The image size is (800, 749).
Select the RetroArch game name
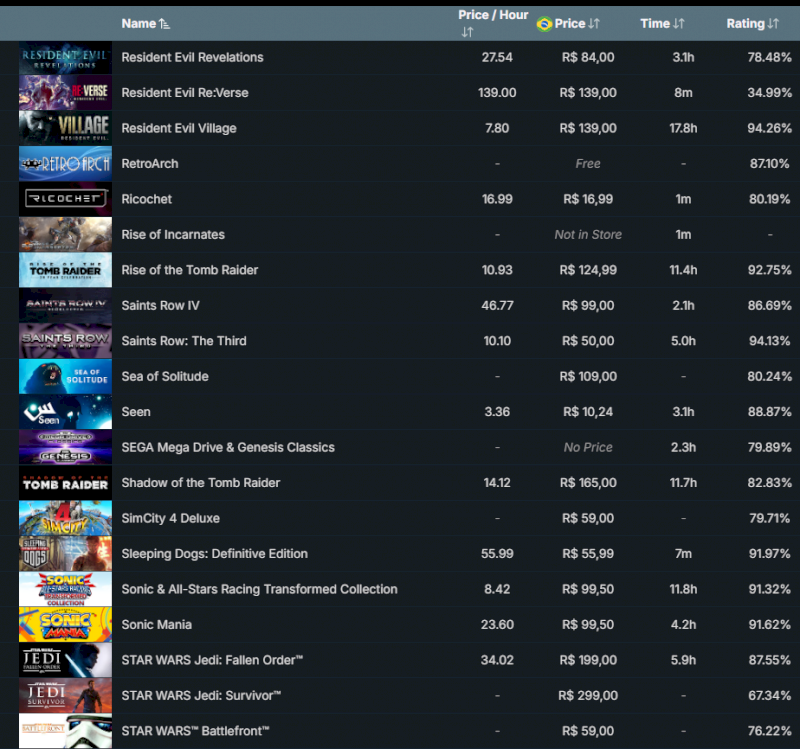point(149,164)
